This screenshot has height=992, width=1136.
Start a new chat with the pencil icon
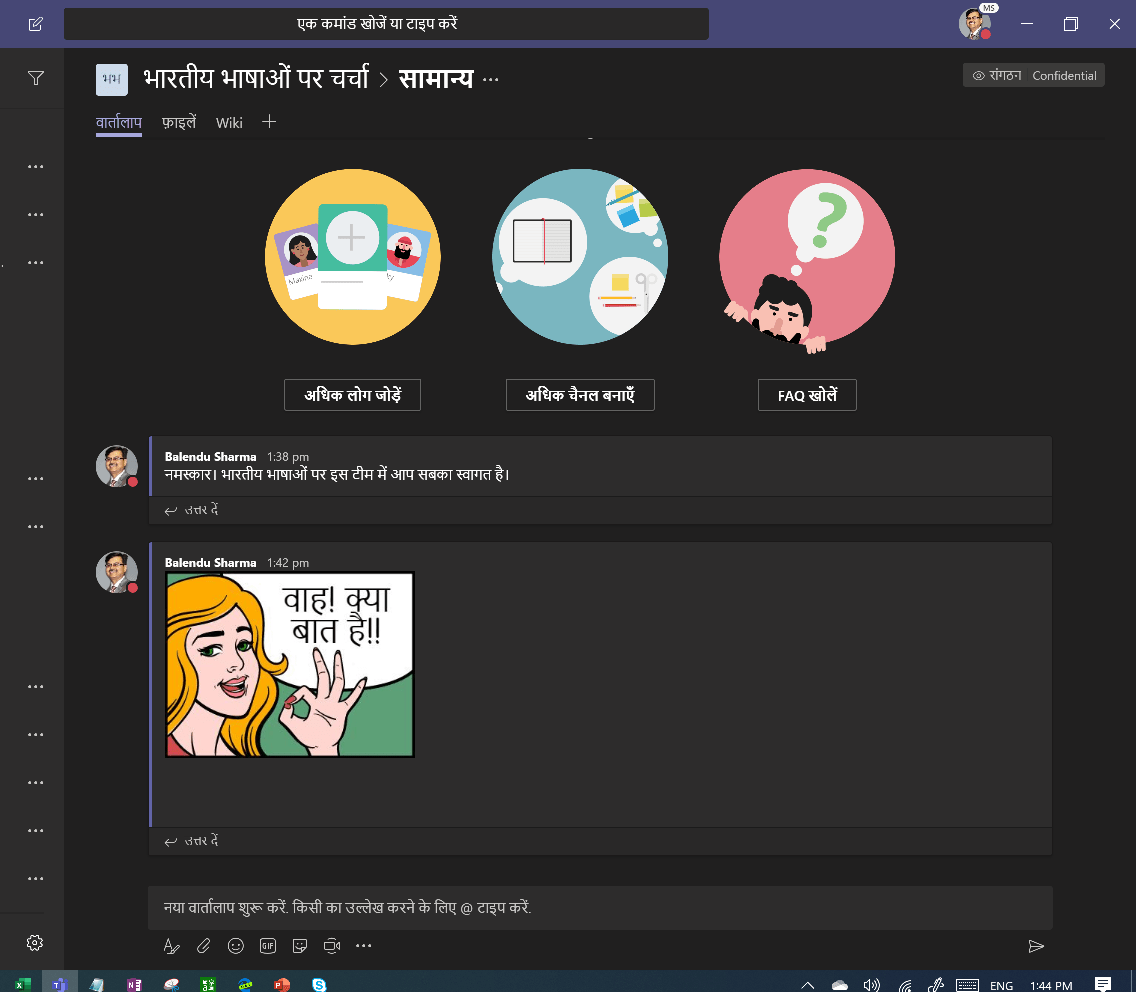pos(33,23)
